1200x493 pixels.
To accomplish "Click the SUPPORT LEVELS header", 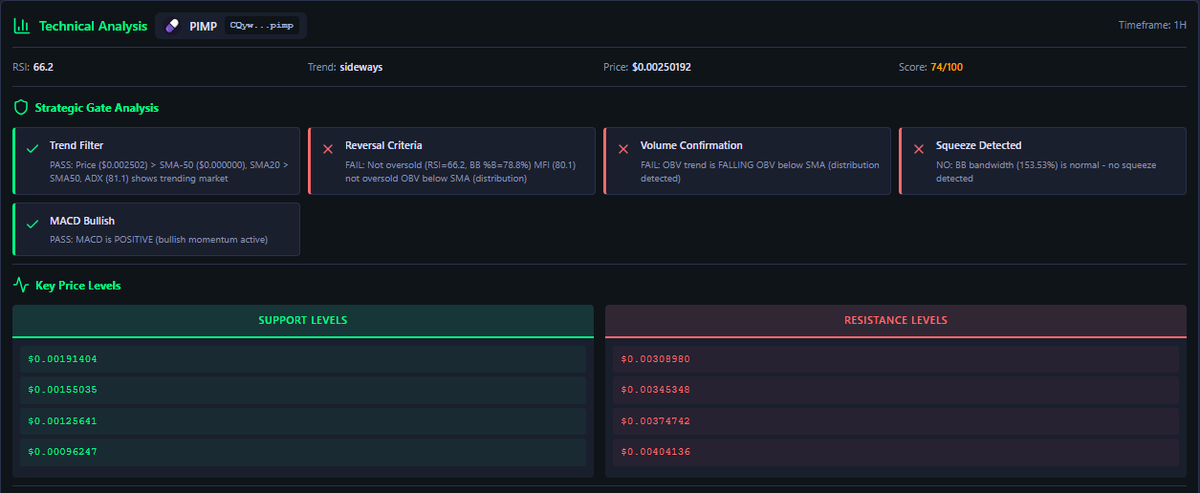I will [303, 320].
